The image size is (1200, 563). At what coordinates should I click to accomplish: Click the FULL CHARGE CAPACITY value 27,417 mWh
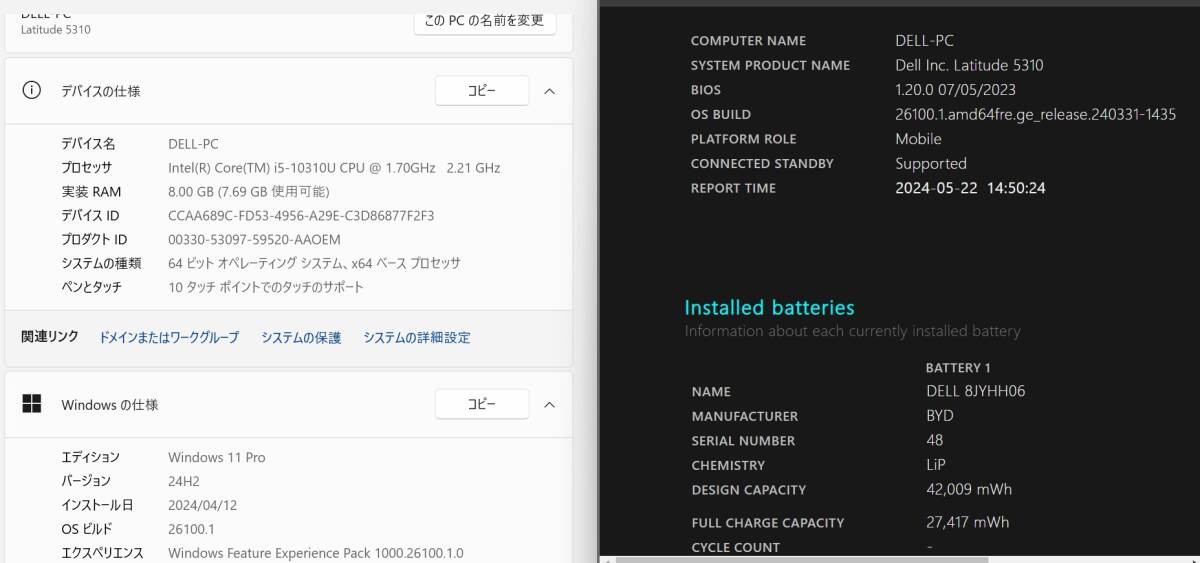(x=967, y=522)
